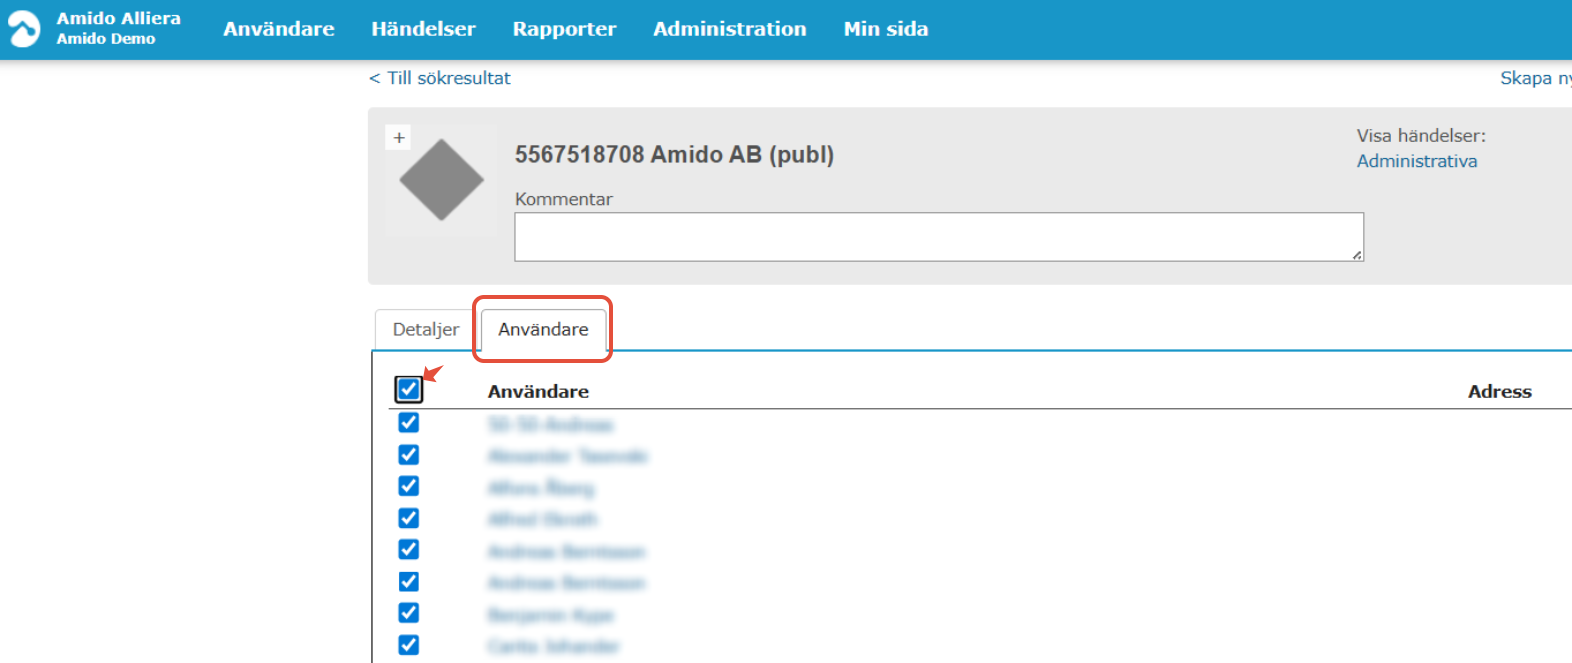Screen dimensions: 1572x663
Task: Click the Skapa ny link at top right
Action: coord(1535,78)
